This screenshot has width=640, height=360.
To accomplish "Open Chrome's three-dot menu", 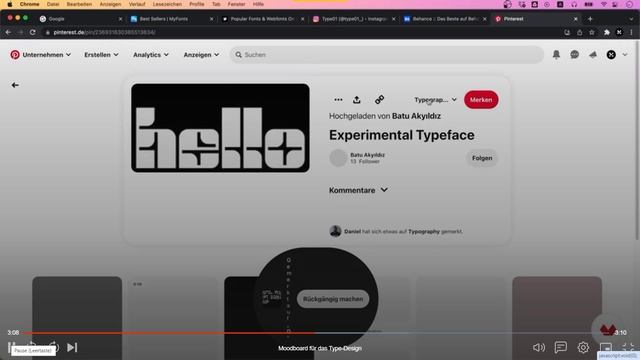I will click(x=631, y=32).
